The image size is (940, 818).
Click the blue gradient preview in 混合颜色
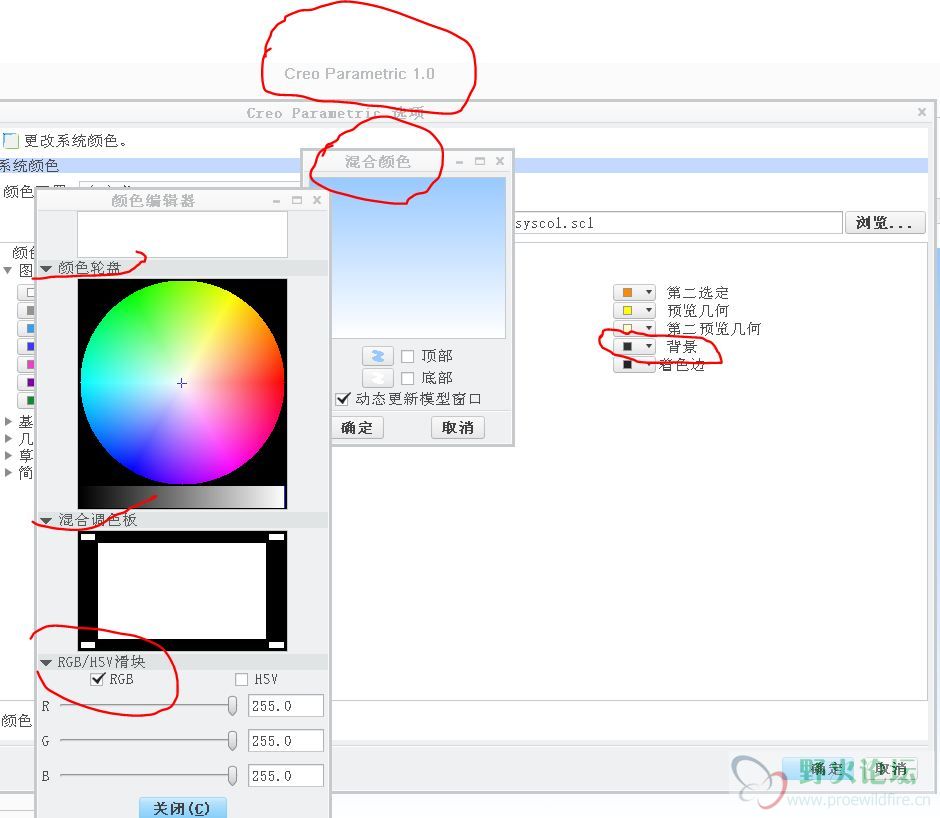click(419, 258)
